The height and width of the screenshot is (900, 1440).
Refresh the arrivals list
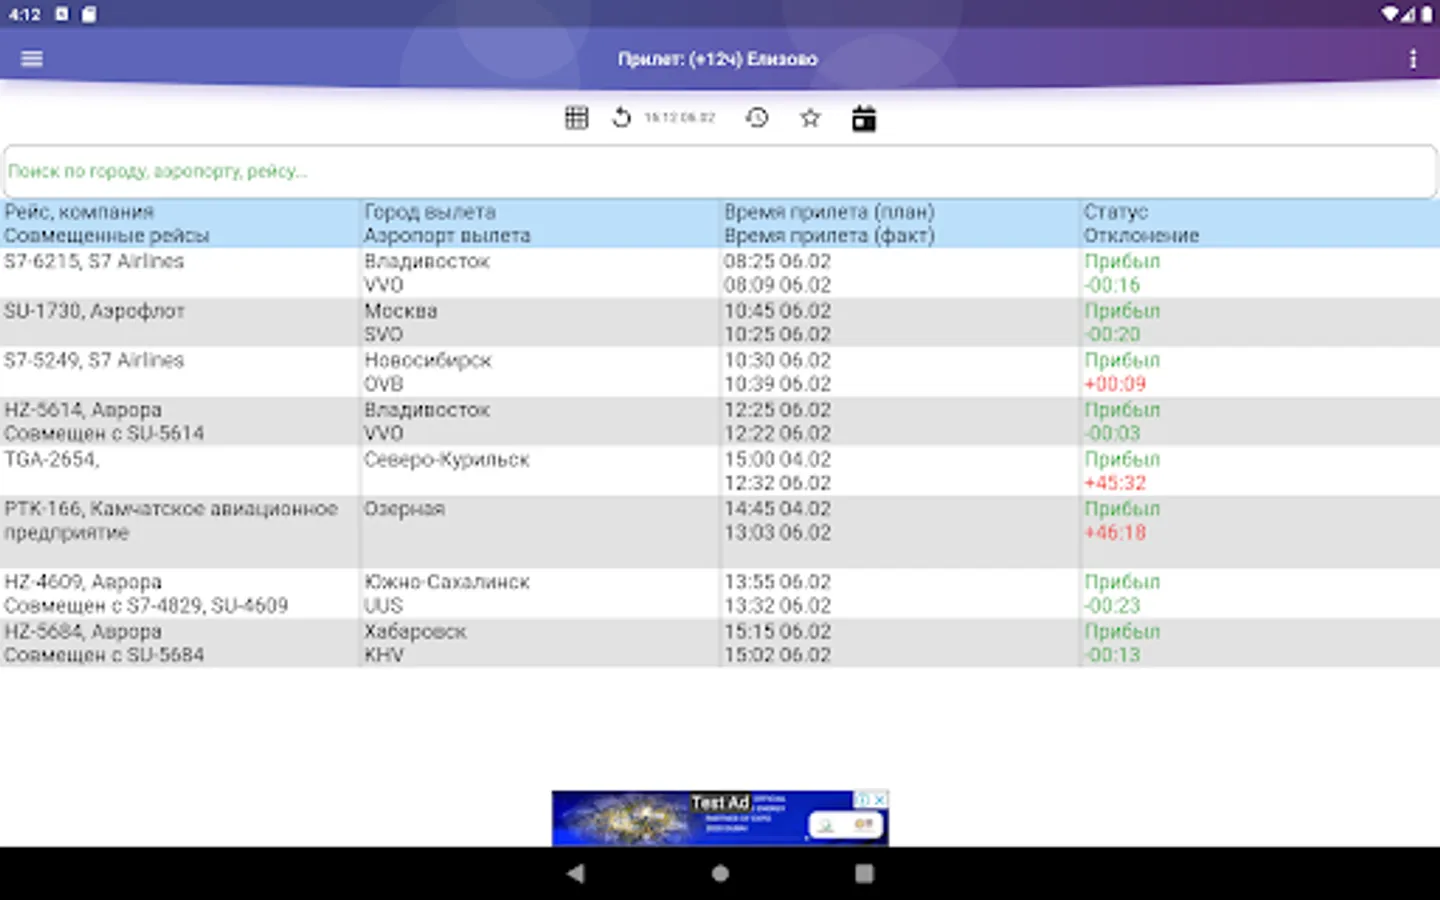tap(621, 118)
